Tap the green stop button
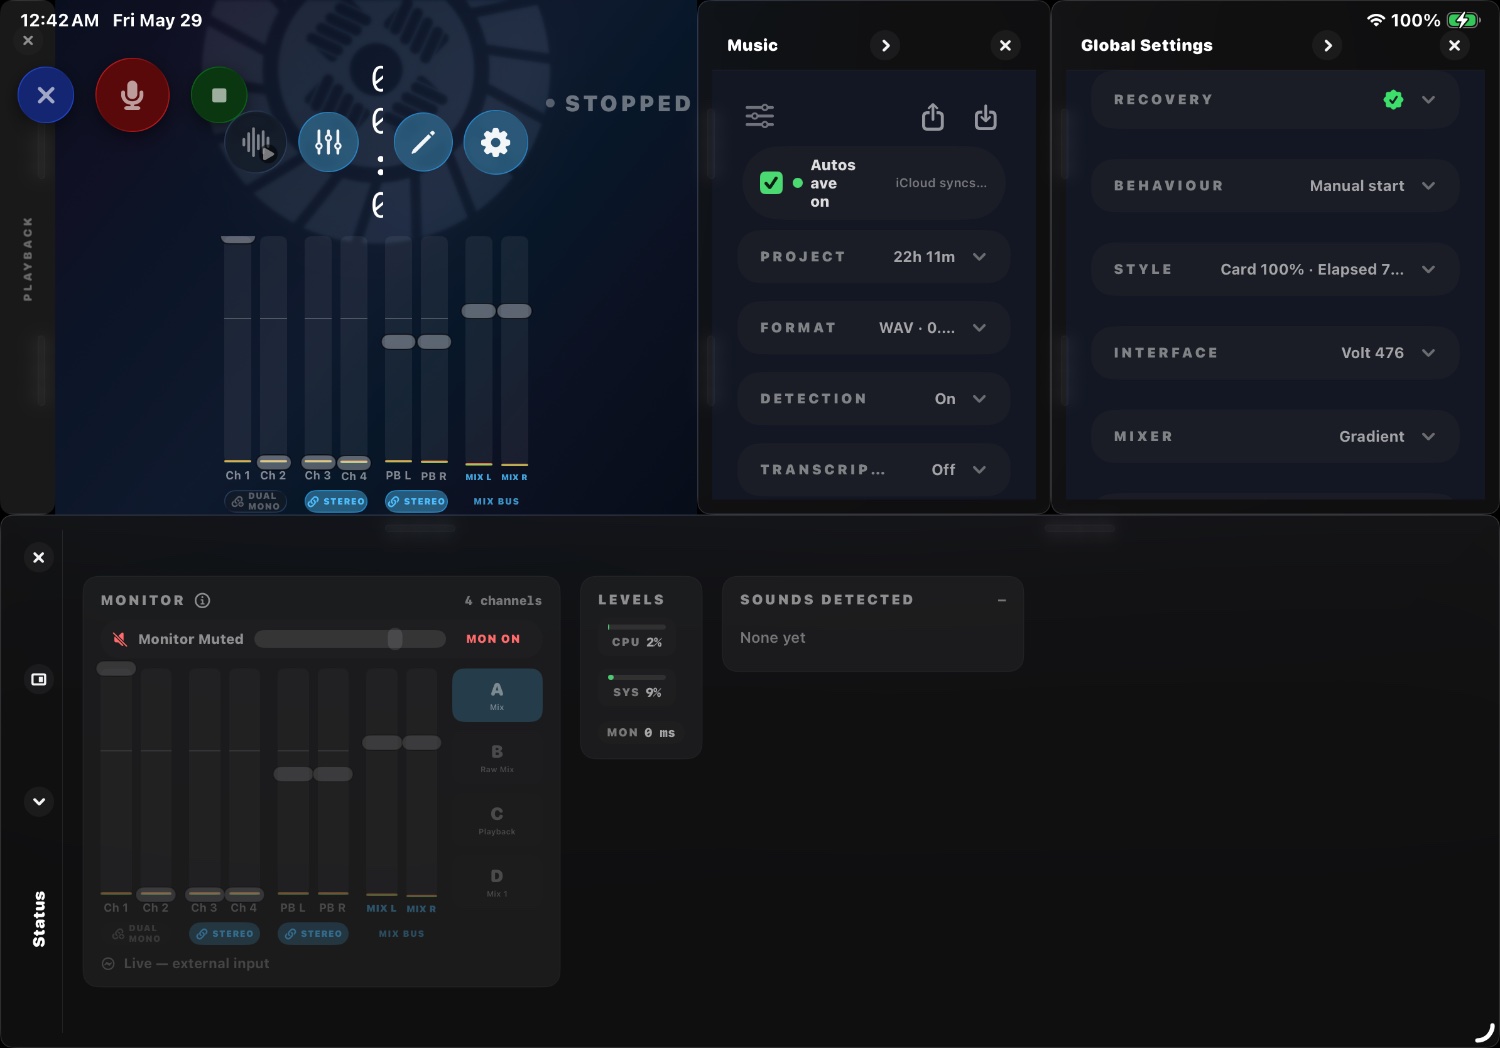 tap(219, 95)
